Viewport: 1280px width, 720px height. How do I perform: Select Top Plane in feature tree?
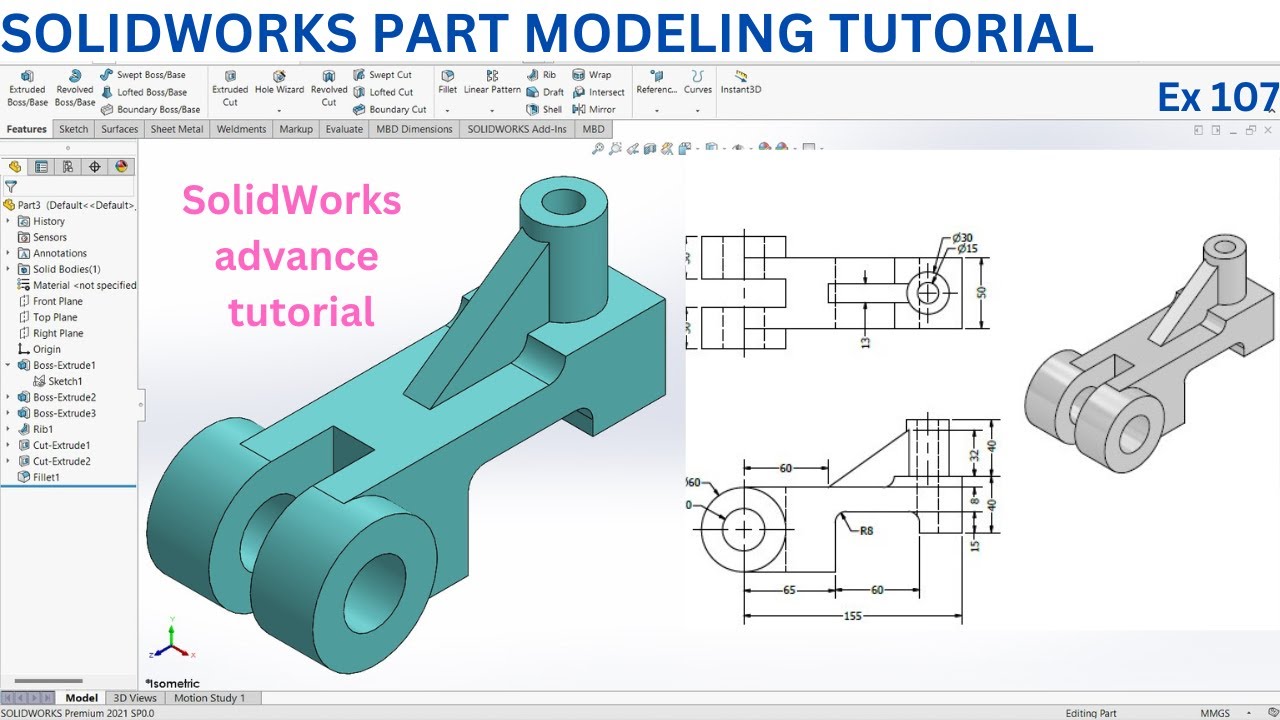(x=47, y=317)
